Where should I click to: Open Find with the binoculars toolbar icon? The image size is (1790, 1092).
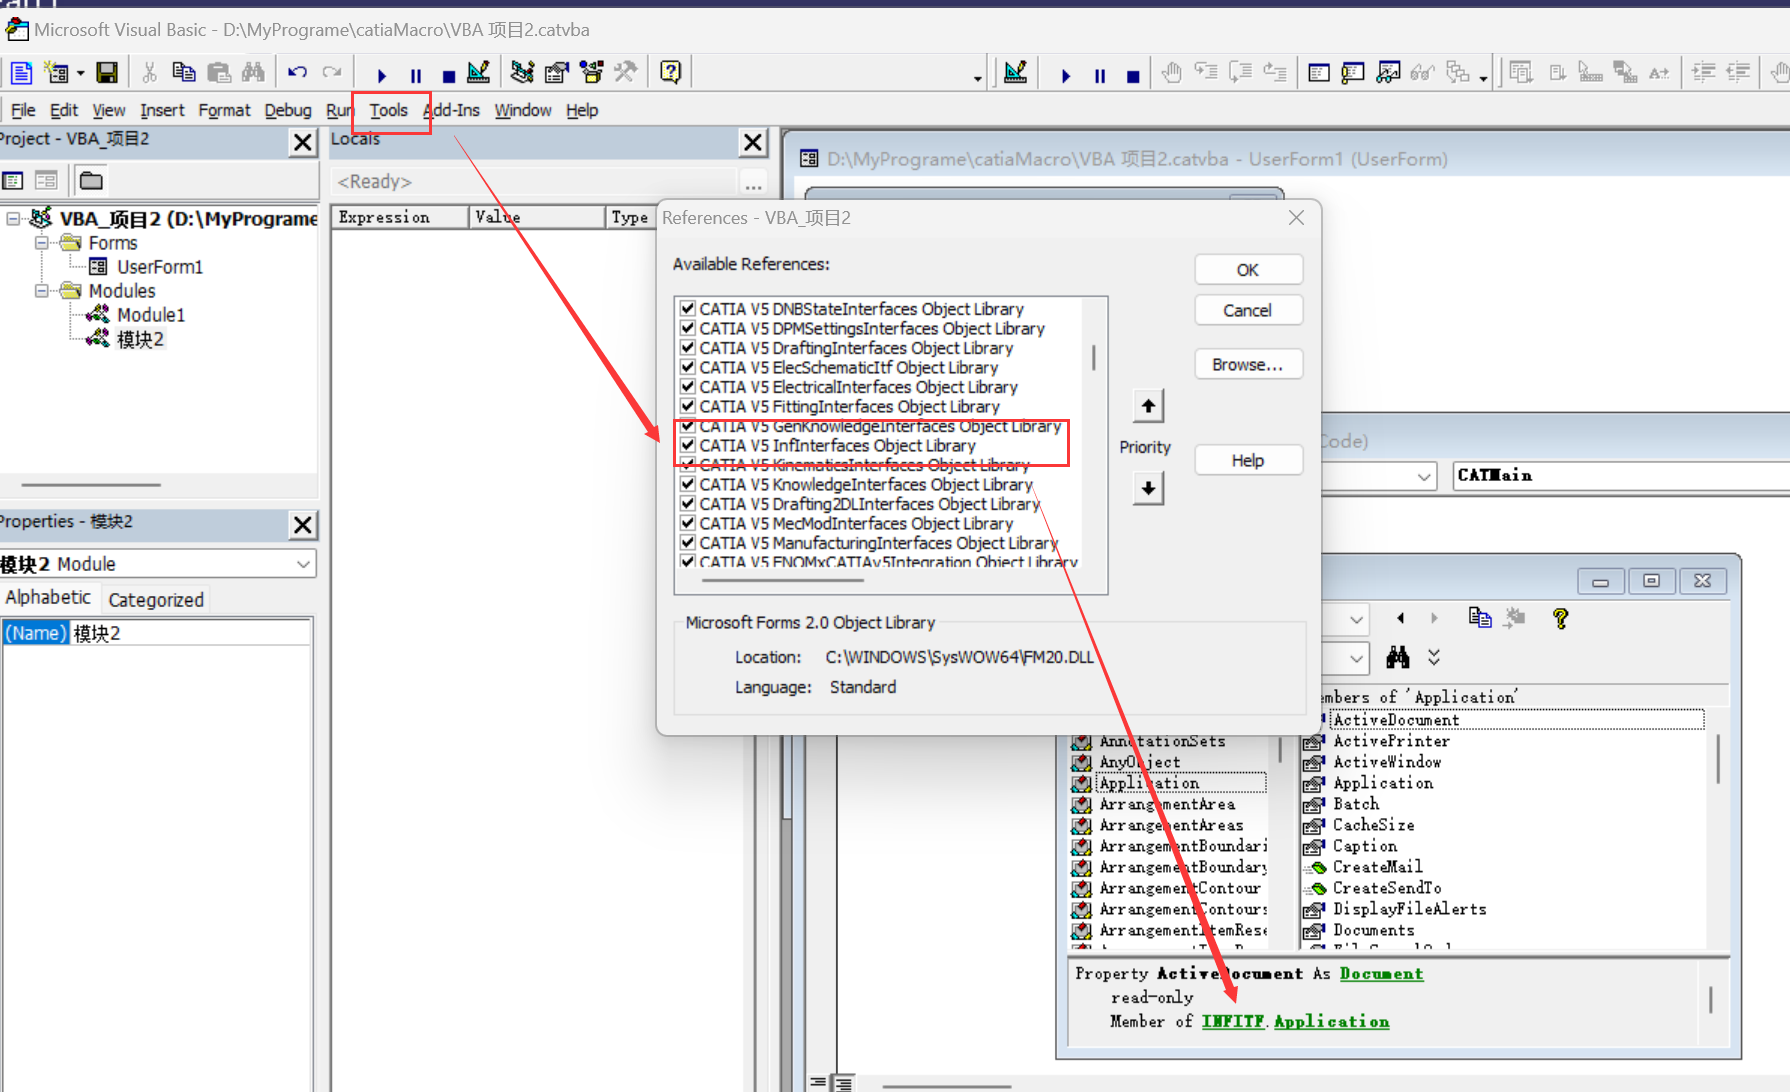pos(253,72)
